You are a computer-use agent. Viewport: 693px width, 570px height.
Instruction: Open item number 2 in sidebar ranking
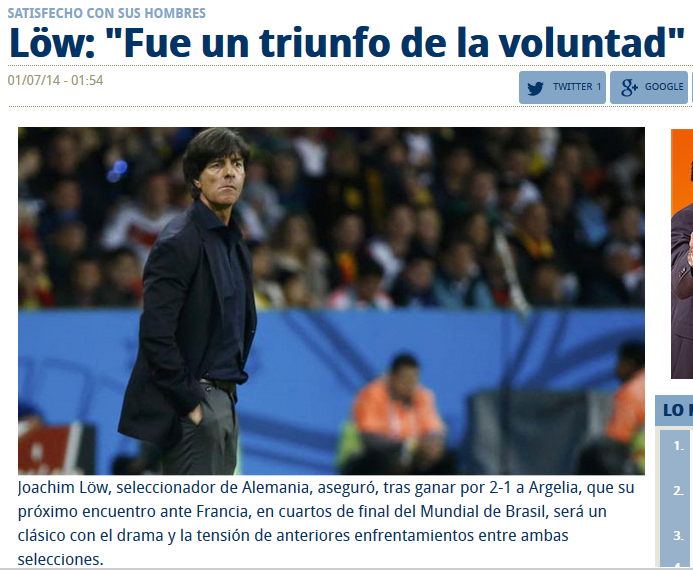678,490
